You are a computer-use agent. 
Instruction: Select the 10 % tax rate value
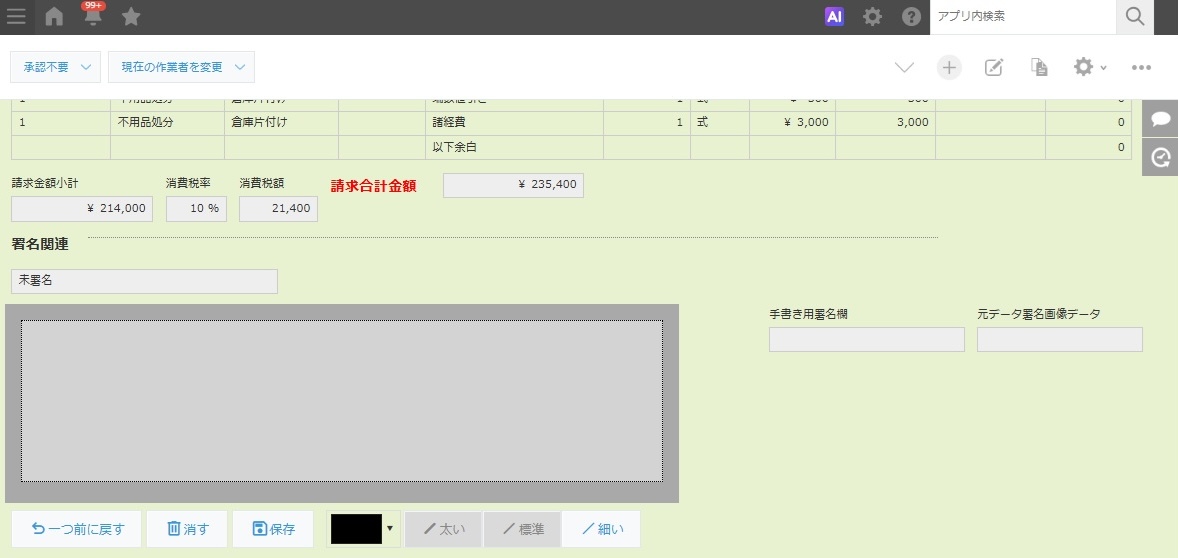(196, 209)
